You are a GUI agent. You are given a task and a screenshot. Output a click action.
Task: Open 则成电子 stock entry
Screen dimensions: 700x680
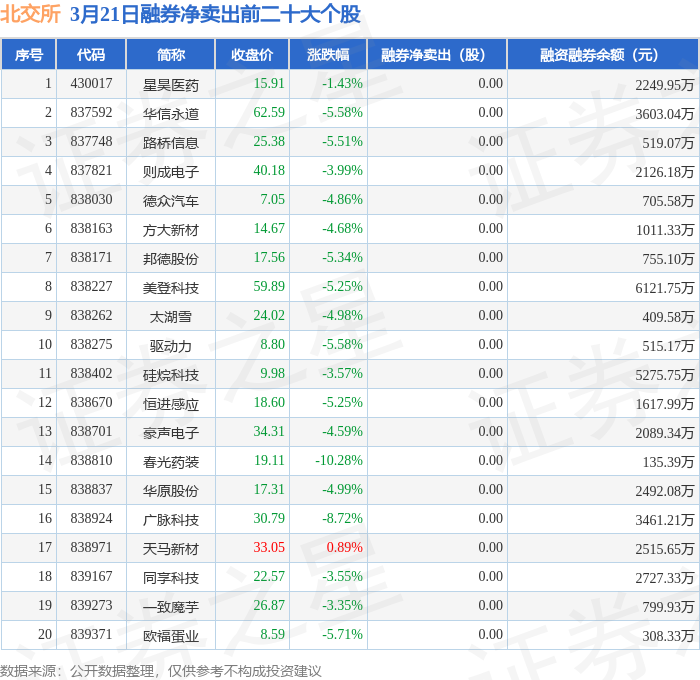pos(171,172)
